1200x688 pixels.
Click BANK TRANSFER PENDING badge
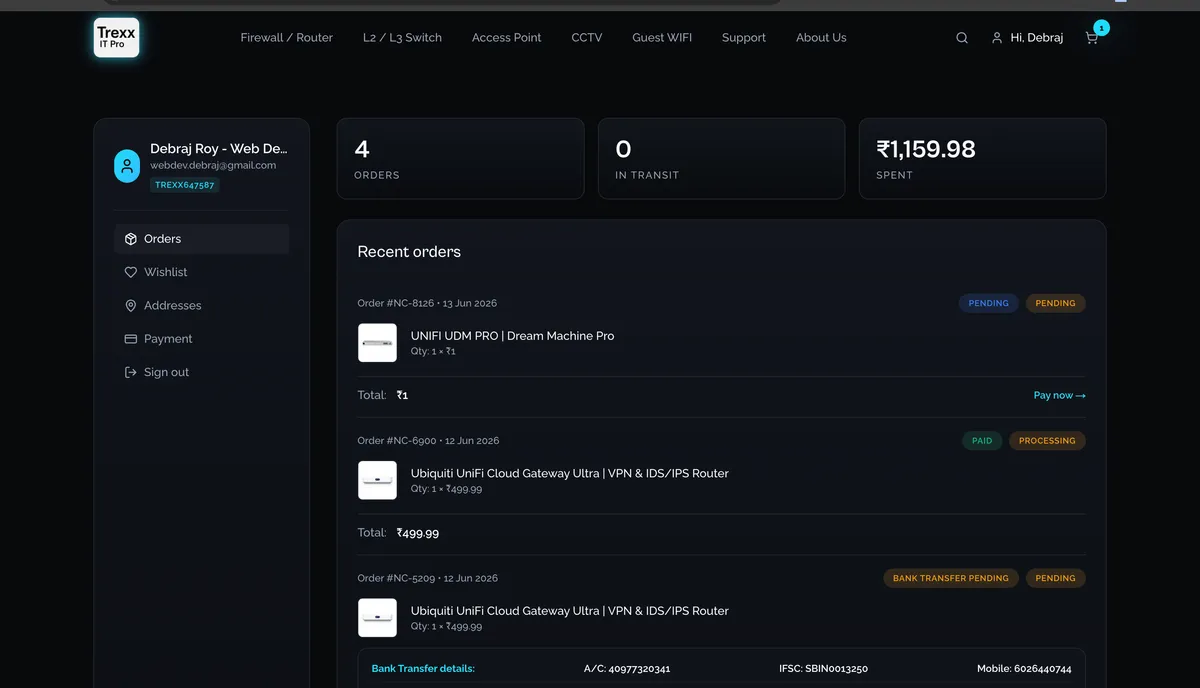[x=951, y=578]
